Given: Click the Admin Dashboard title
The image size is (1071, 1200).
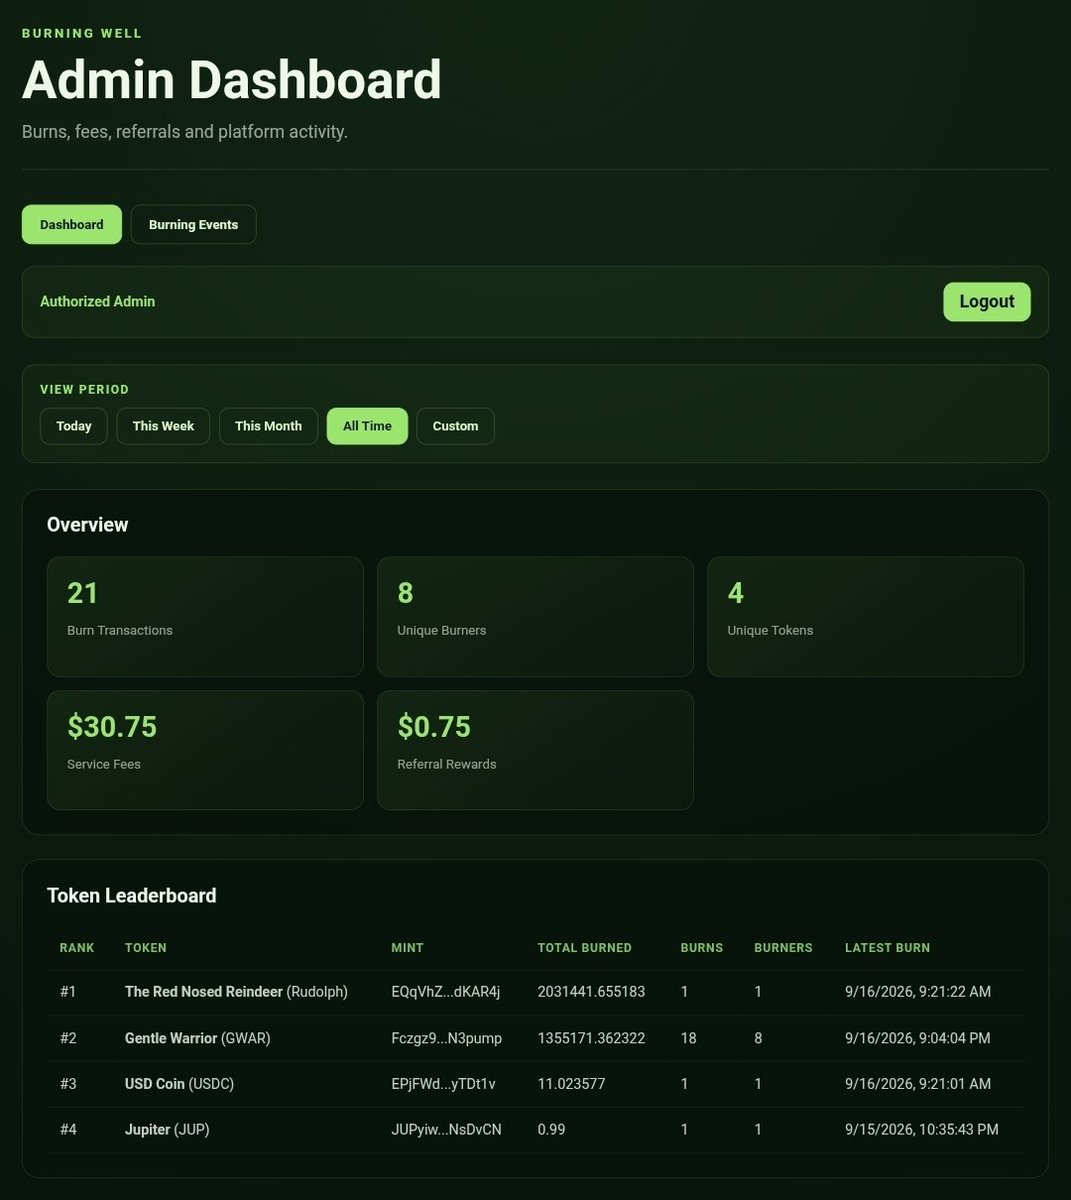Looking at the screenshot, I should tap(232, 80).
